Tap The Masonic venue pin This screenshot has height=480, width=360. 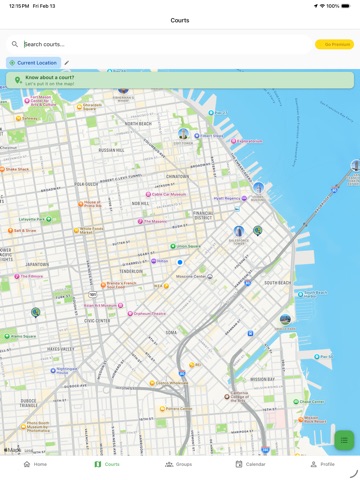pos(140,221)
